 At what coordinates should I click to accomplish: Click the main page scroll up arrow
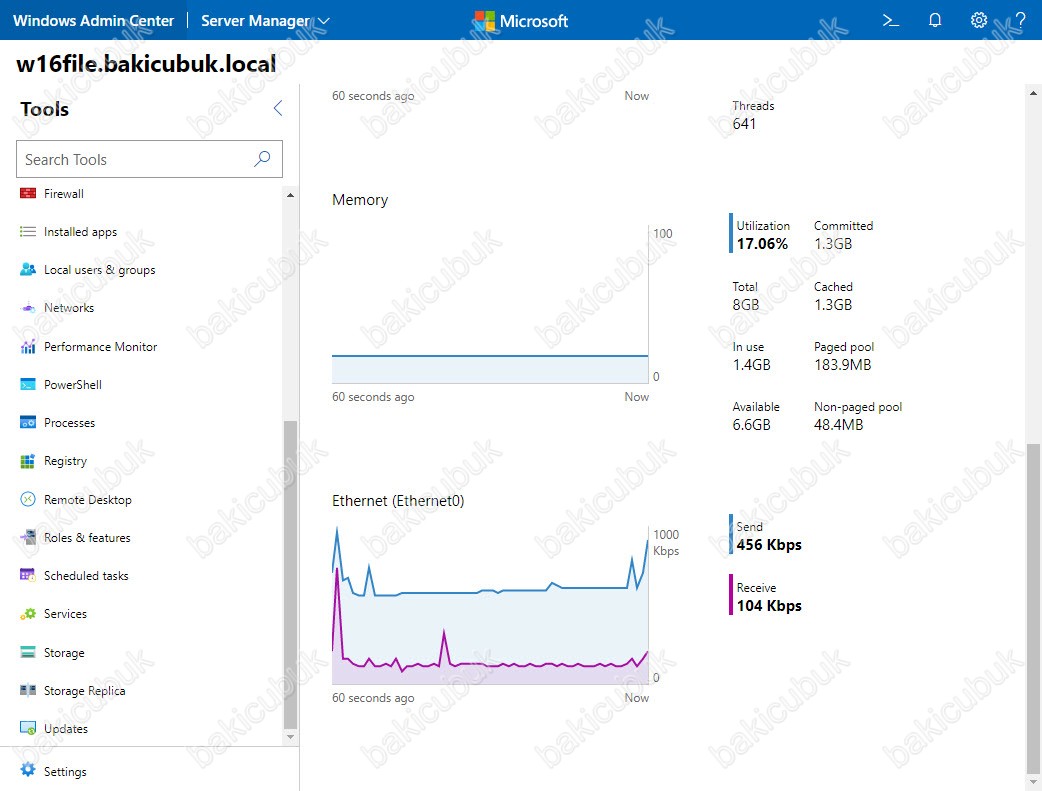[1033, 93]
